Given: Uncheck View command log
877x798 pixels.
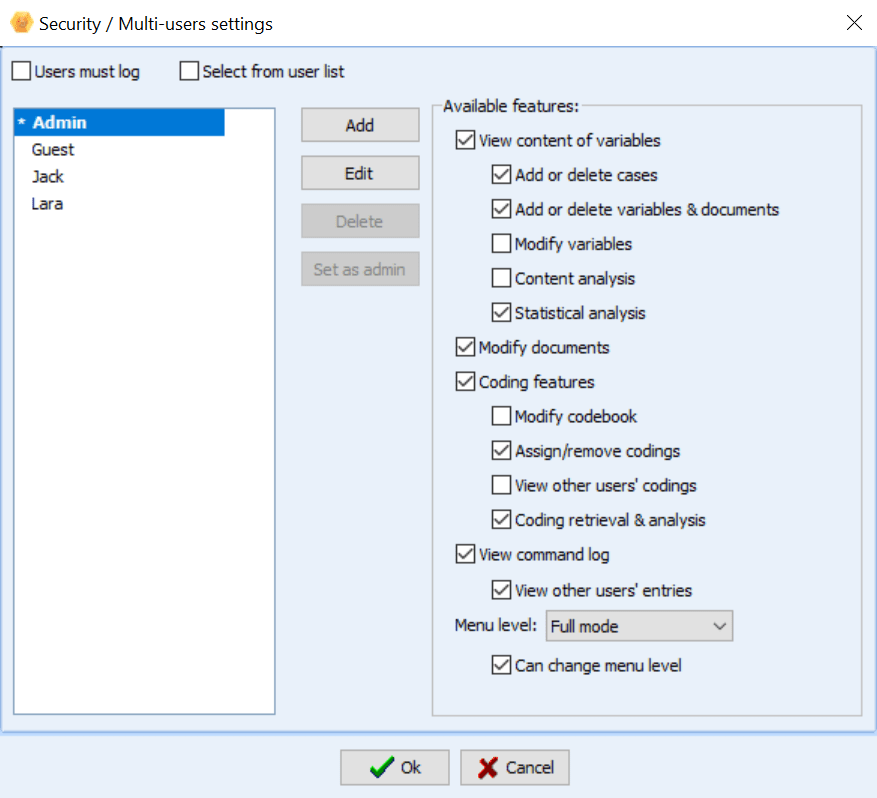Looking at the screenshot, I should 465,554.
